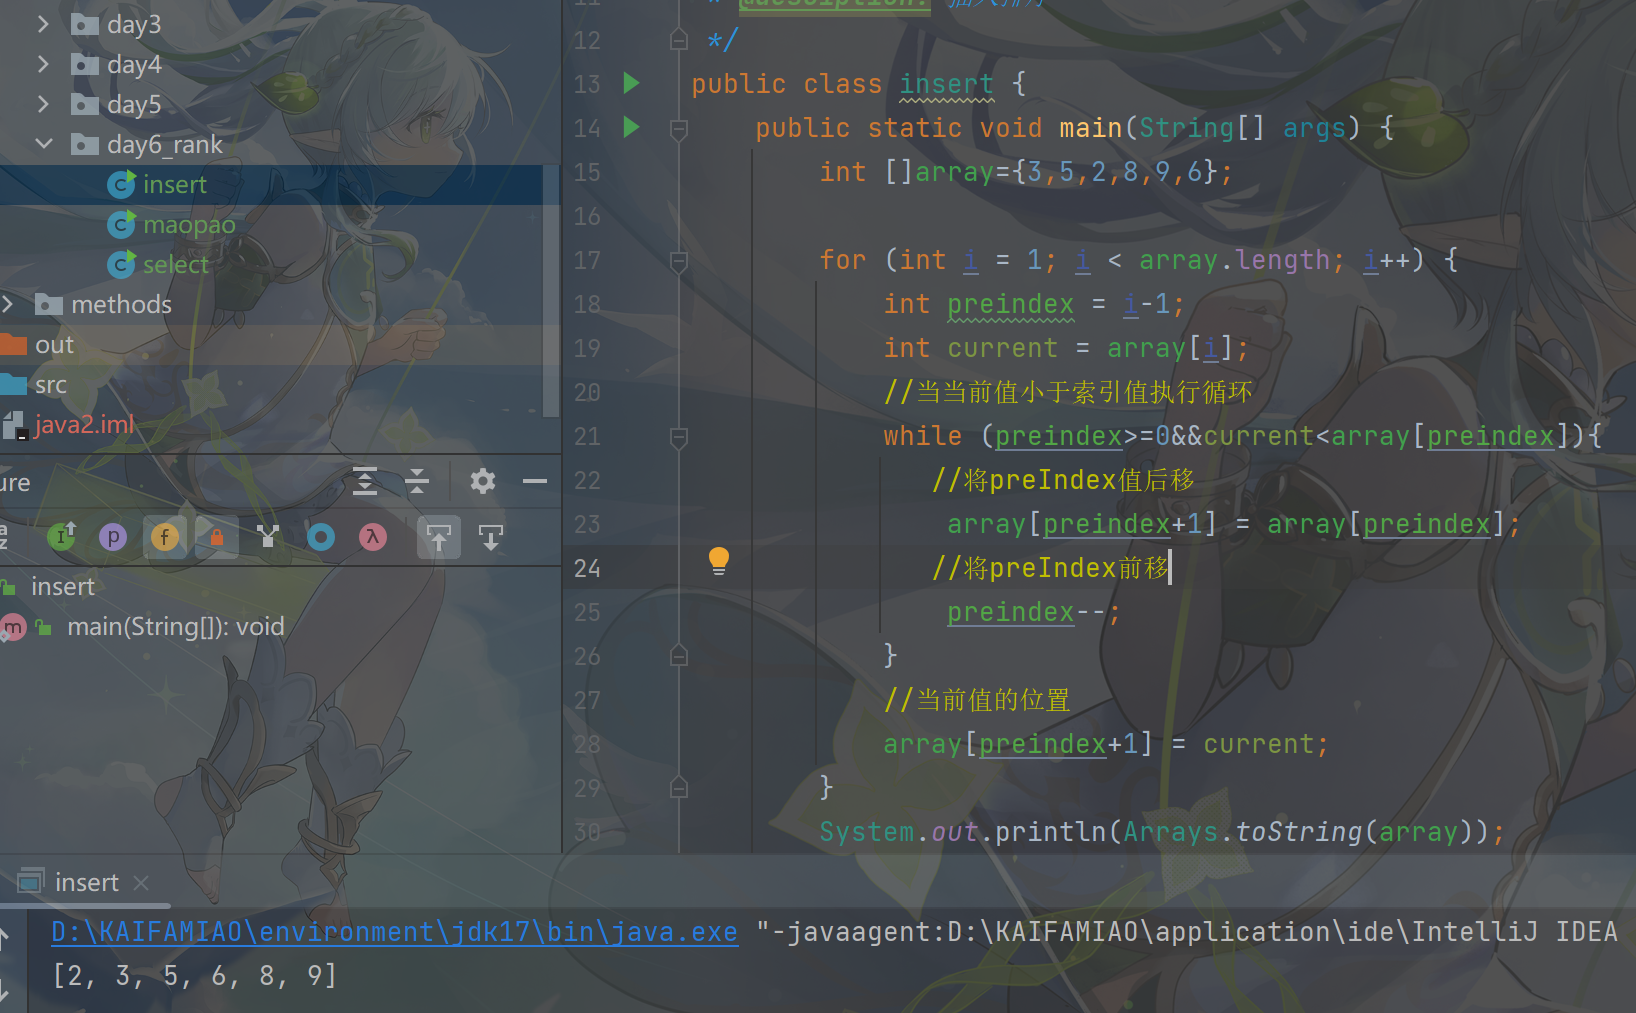This screenshot has height=1013, width=1636.
Task: Collapse the day6_rank folder chevron
Action: click(43, 144)
